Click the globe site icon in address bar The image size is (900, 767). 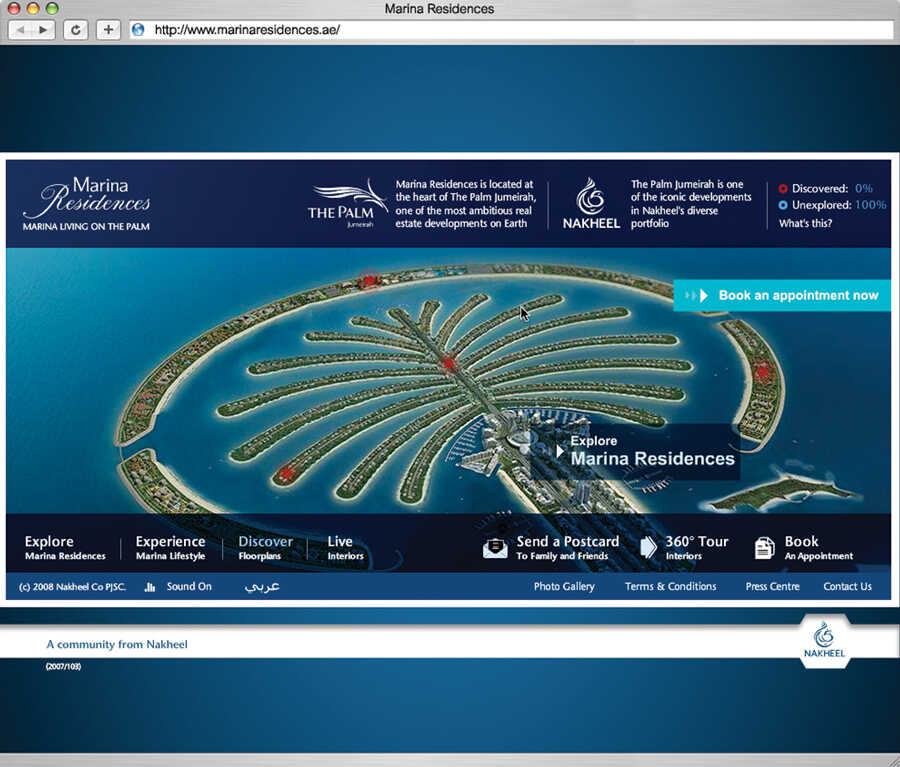click(x=138, y=29)
